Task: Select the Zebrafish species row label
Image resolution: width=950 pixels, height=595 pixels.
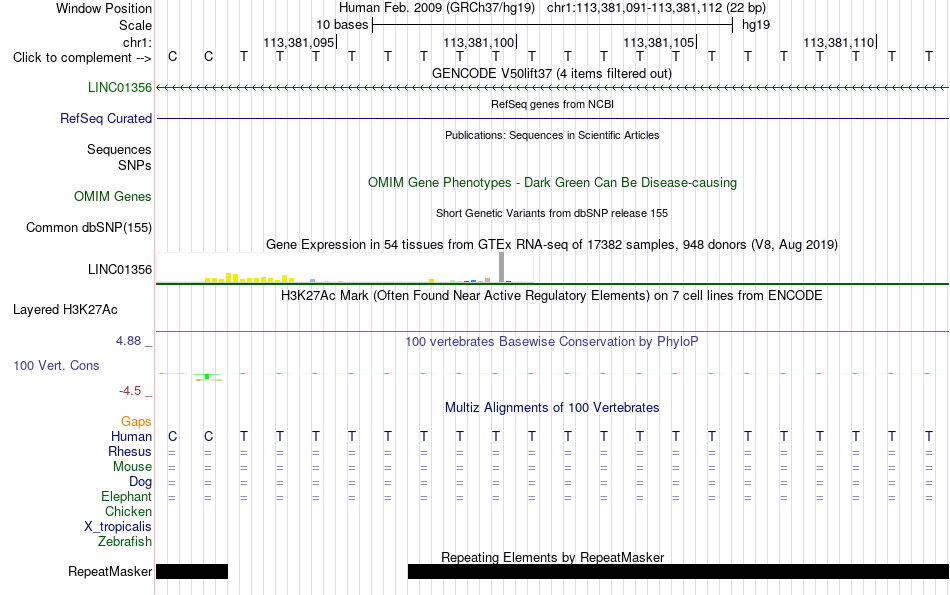Action: (x=125, y=541)
